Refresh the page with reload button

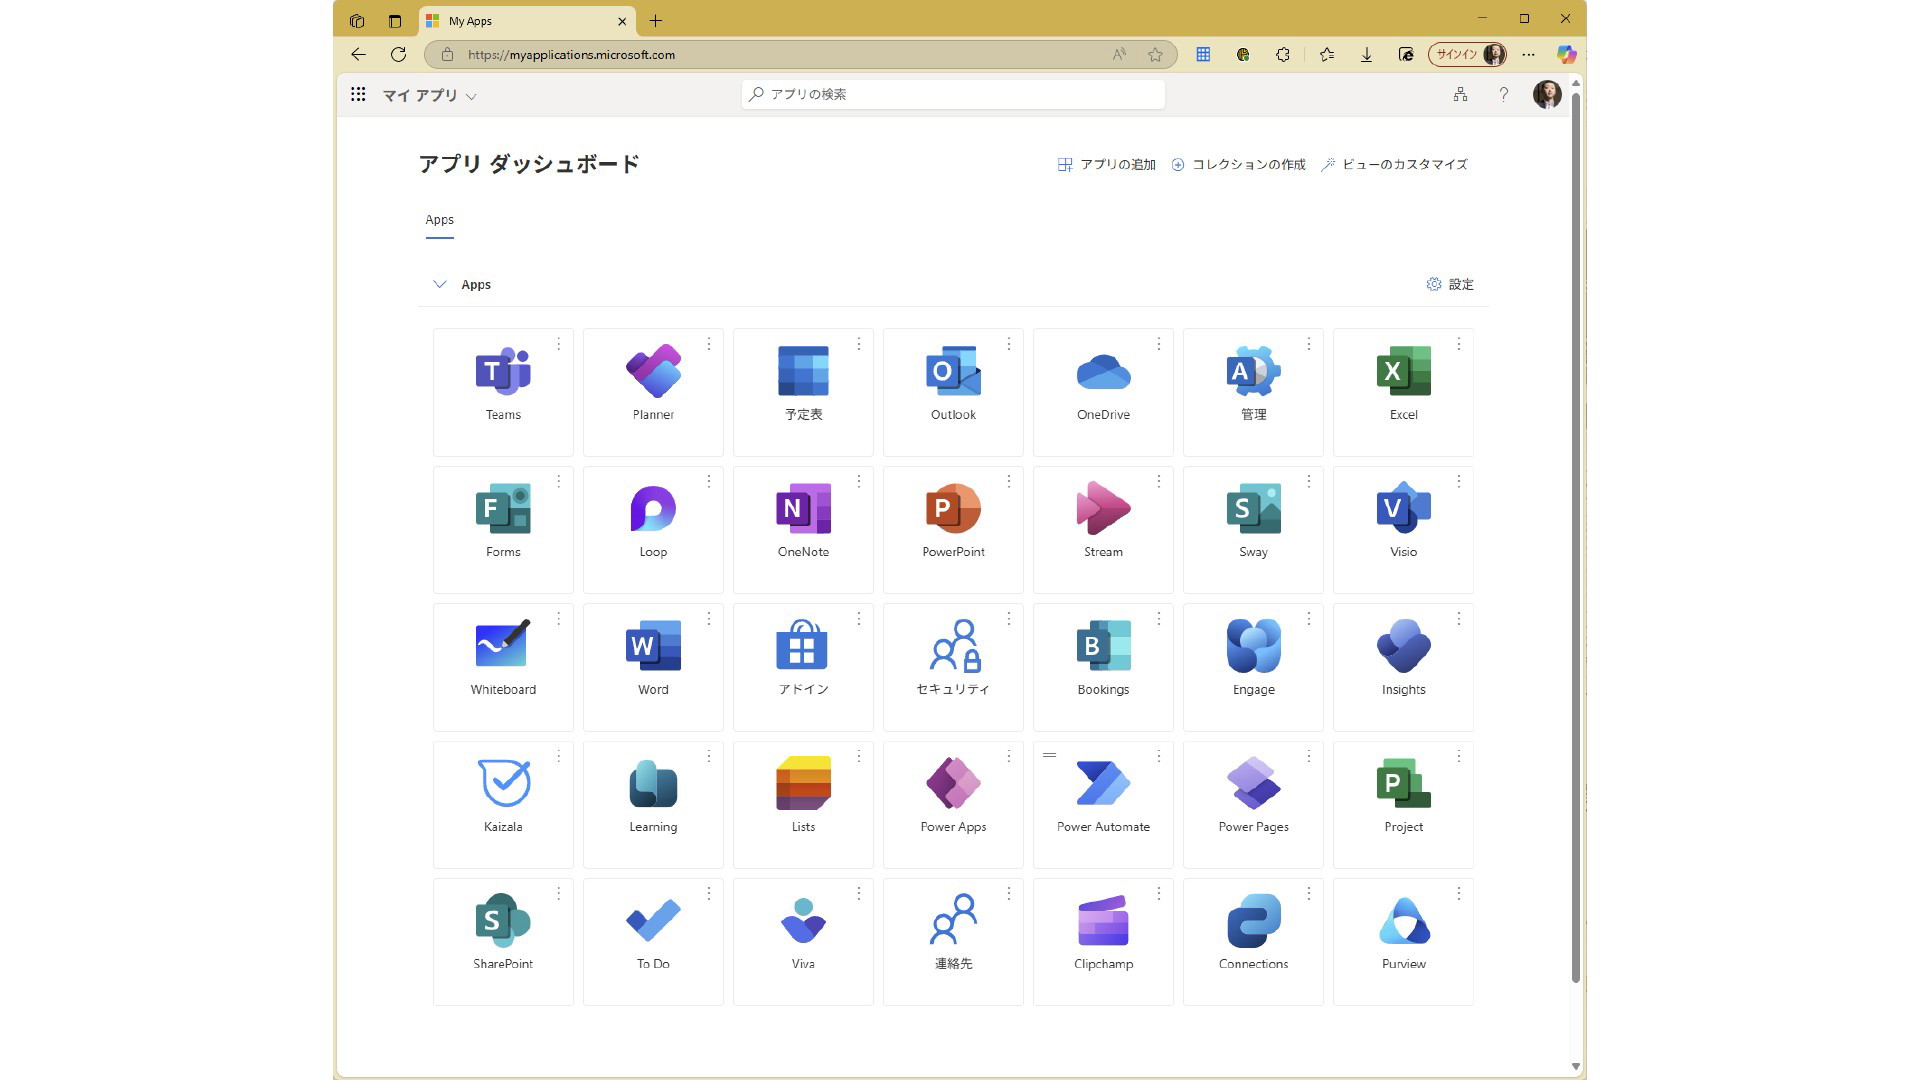coord(398,54)
